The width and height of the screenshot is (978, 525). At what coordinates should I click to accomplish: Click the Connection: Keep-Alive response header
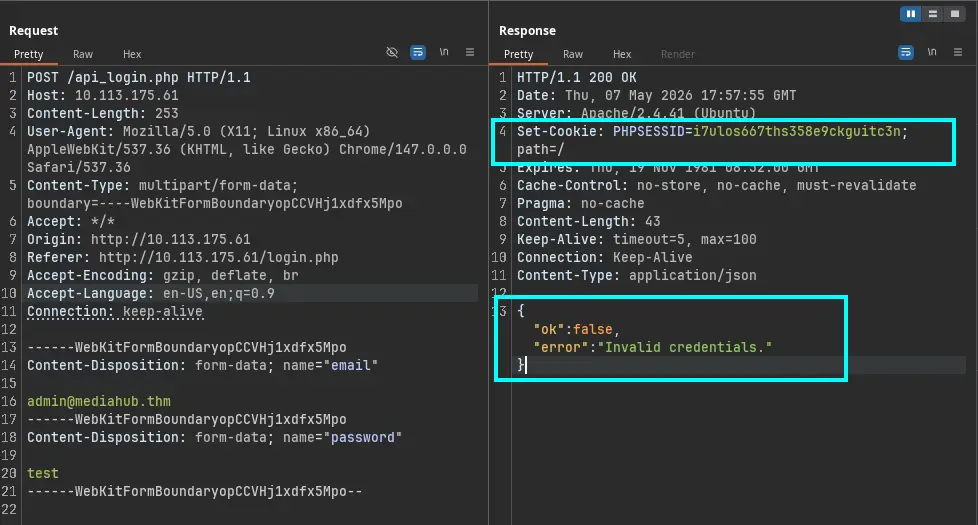[x=604, y=258]
